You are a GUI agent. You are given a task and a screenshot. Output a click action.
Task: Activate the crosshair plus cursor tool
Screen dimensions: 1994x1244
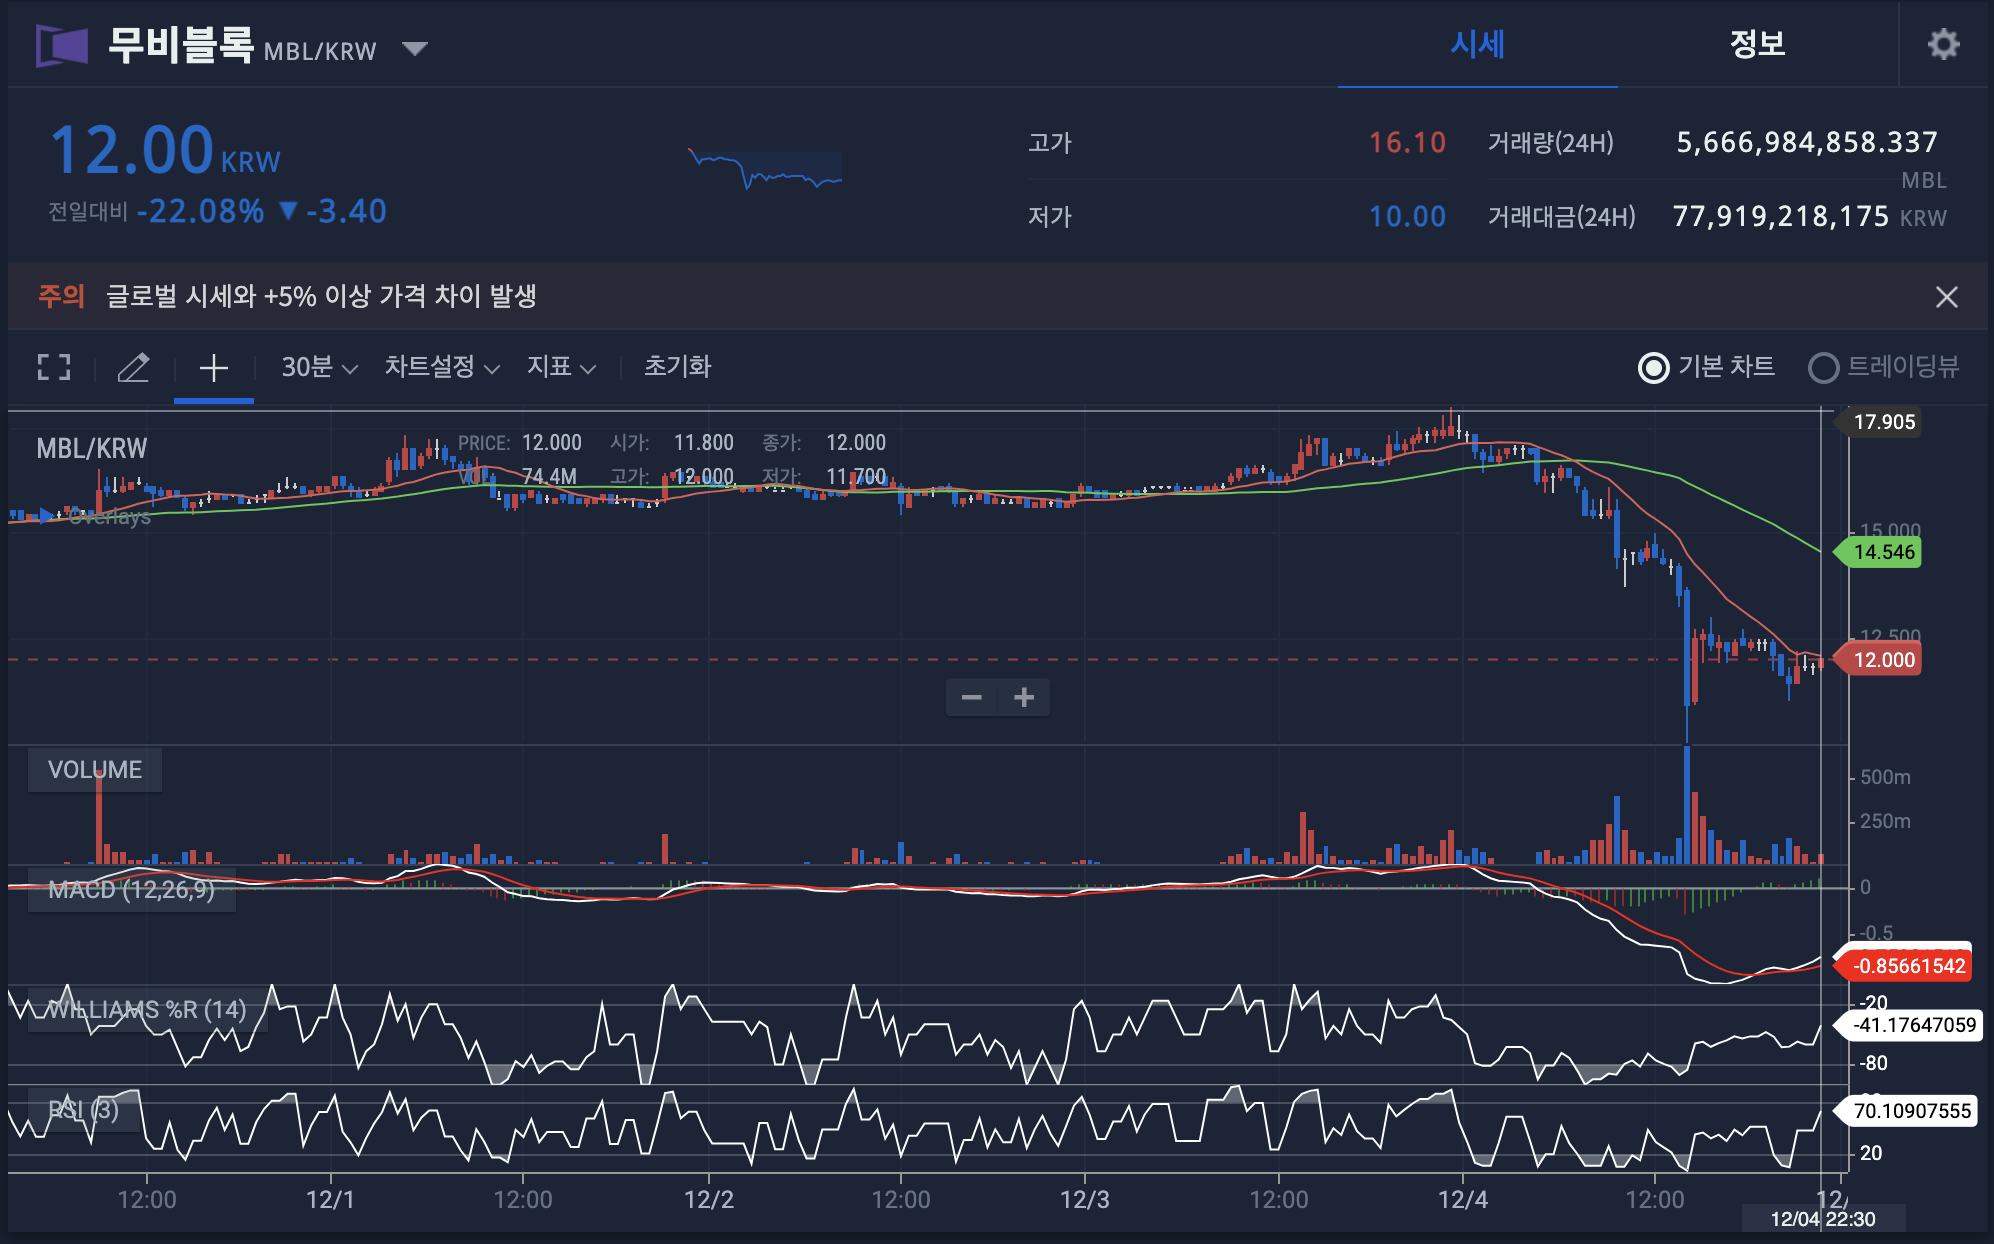pos(213,367)
